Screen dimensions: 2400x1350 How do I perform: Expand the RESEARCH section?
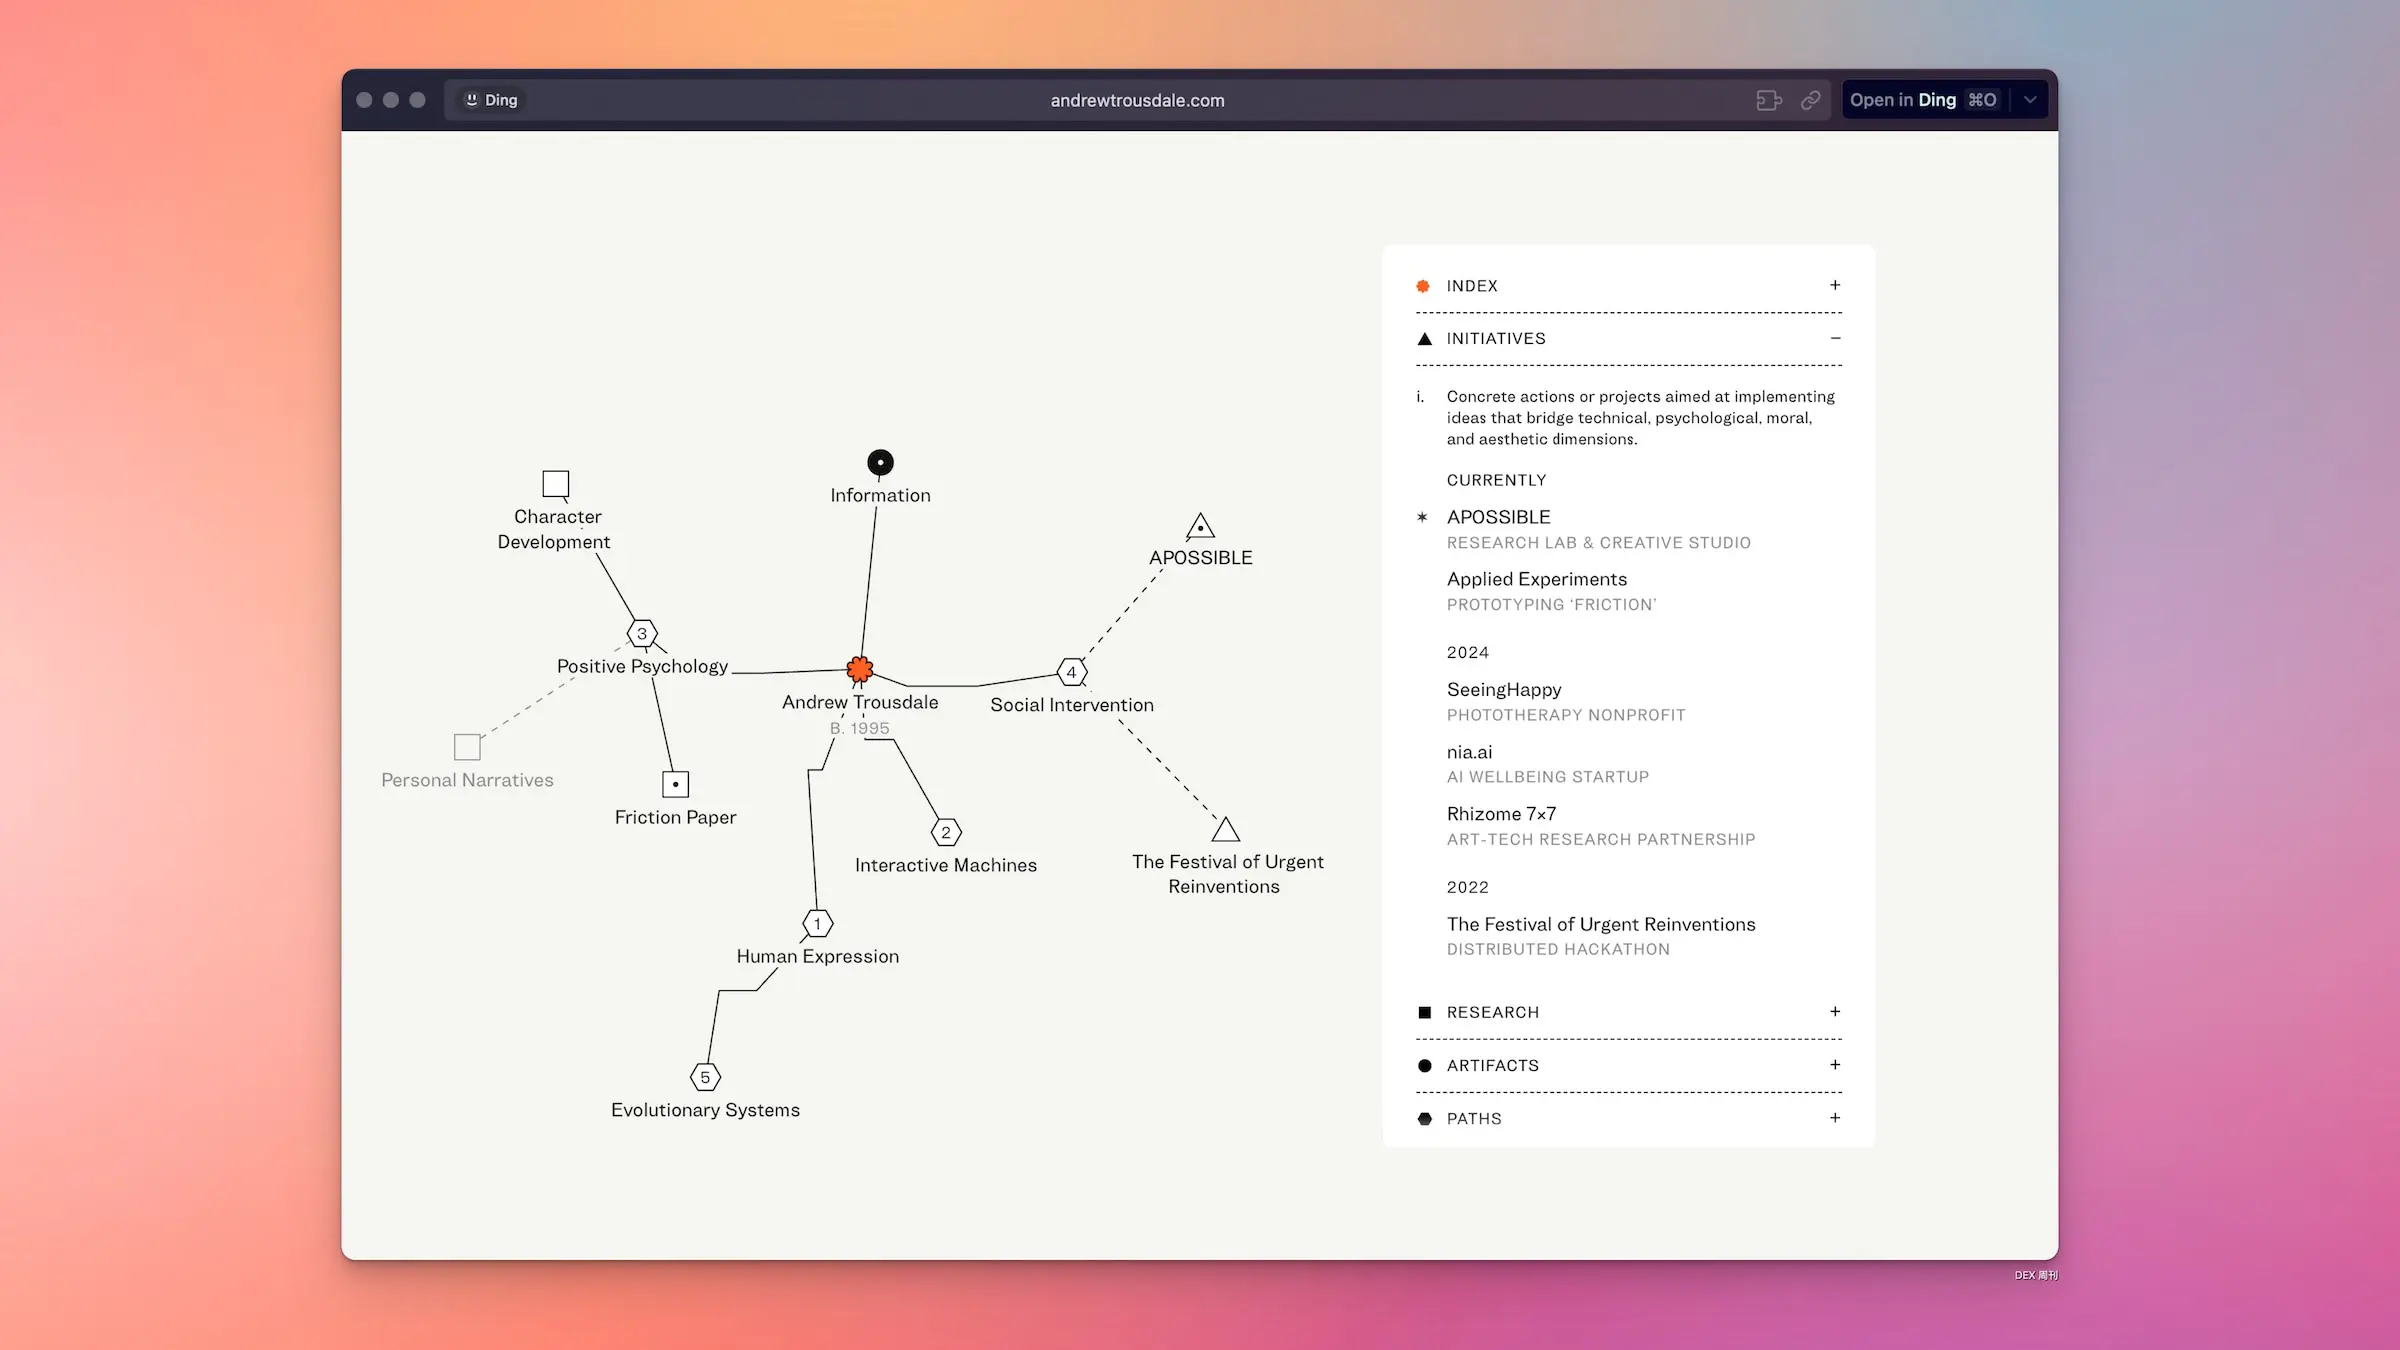(x=1833, y=1010)
